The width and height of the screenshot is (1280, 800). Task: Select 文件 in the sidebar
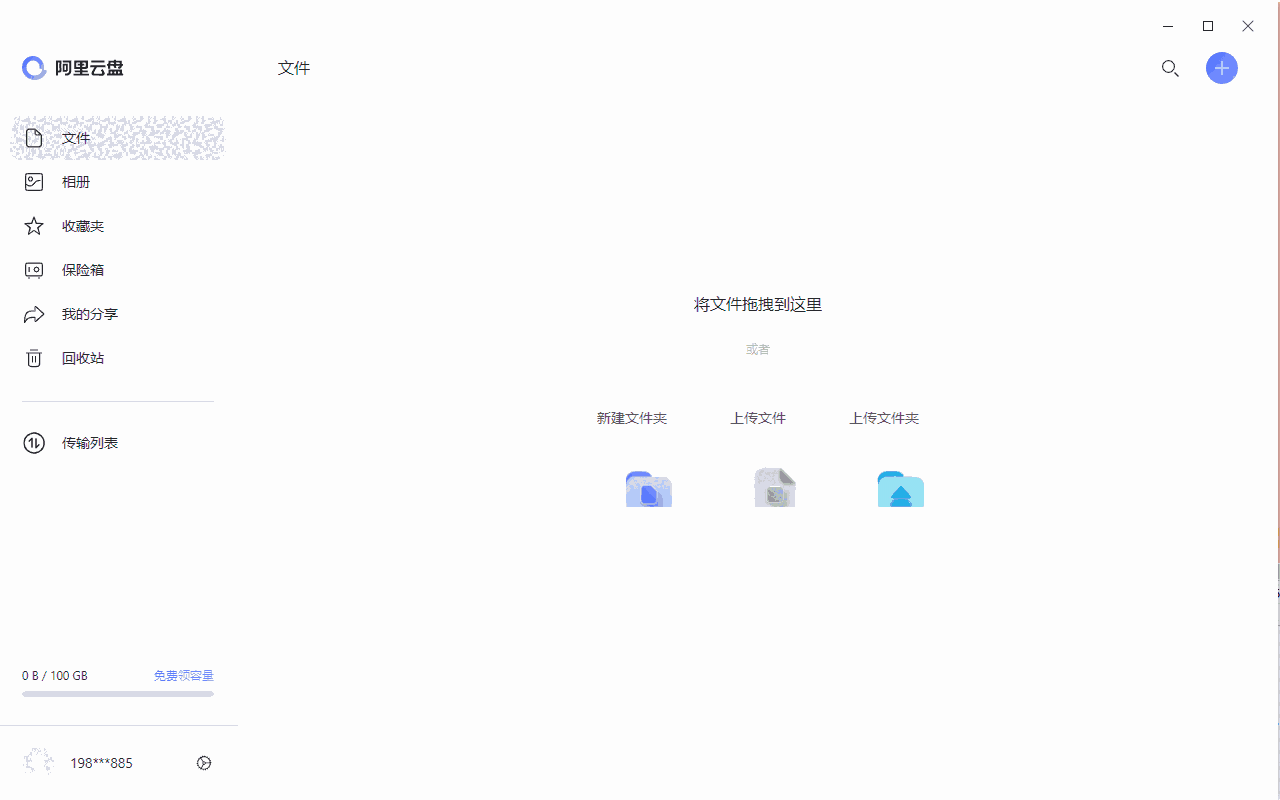(76, 137)
